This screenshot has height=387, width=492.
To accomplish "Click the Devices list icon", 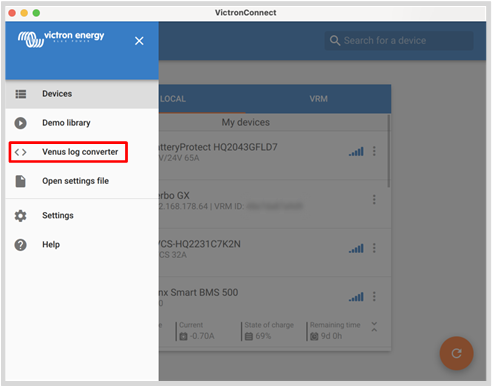I will coord(21,94).
